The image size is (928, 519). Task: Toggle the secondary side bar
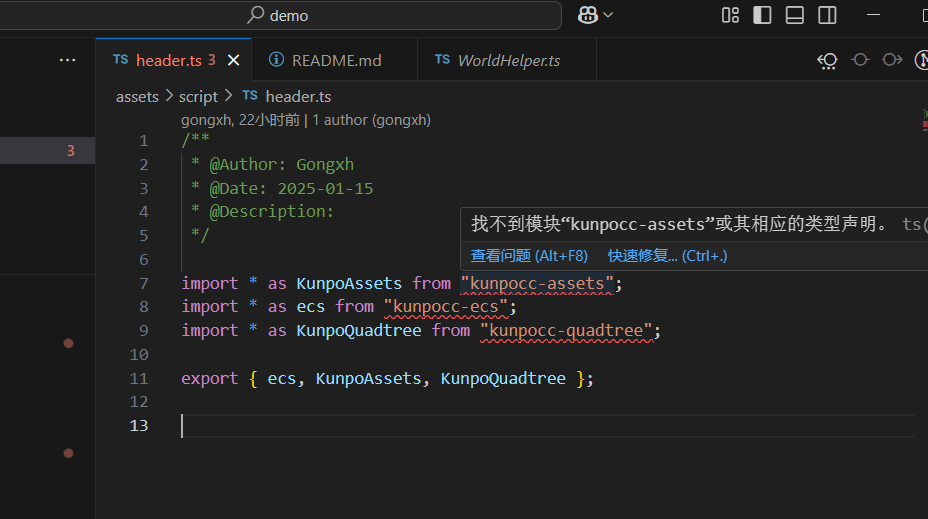click(827, 15)
